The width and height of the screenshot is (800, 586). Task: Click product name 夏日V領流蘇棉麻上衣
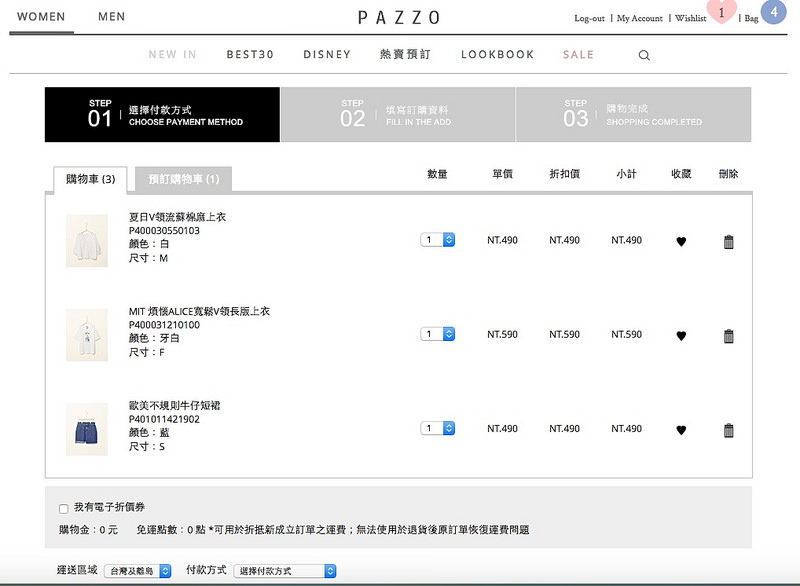tap(177, 217)
